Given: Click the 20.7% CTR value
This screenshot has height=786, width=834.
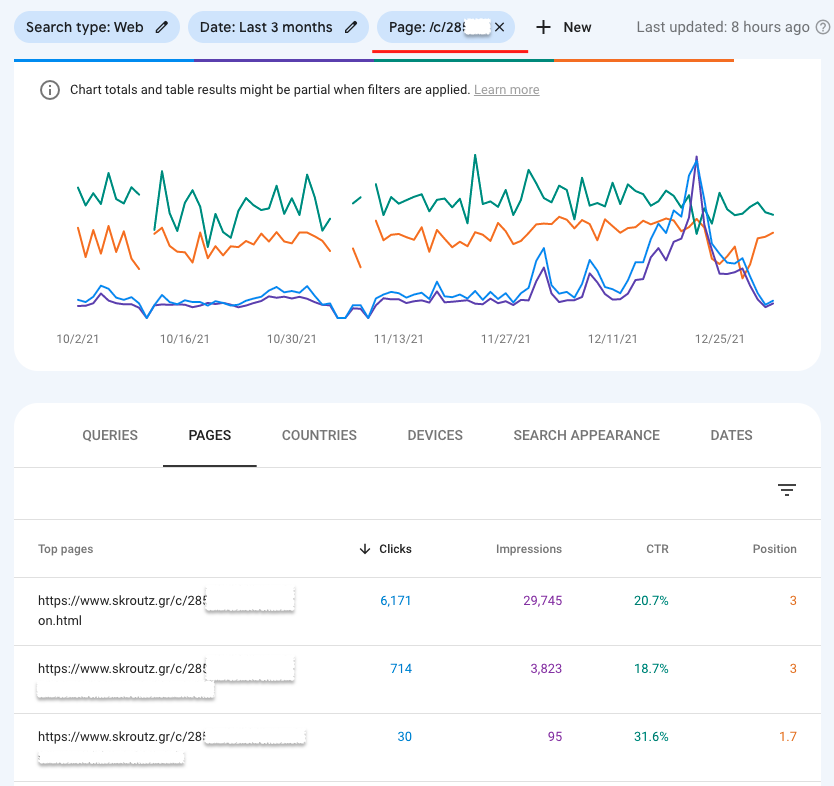Looking at the screenshot, I should tap(651, 601).
